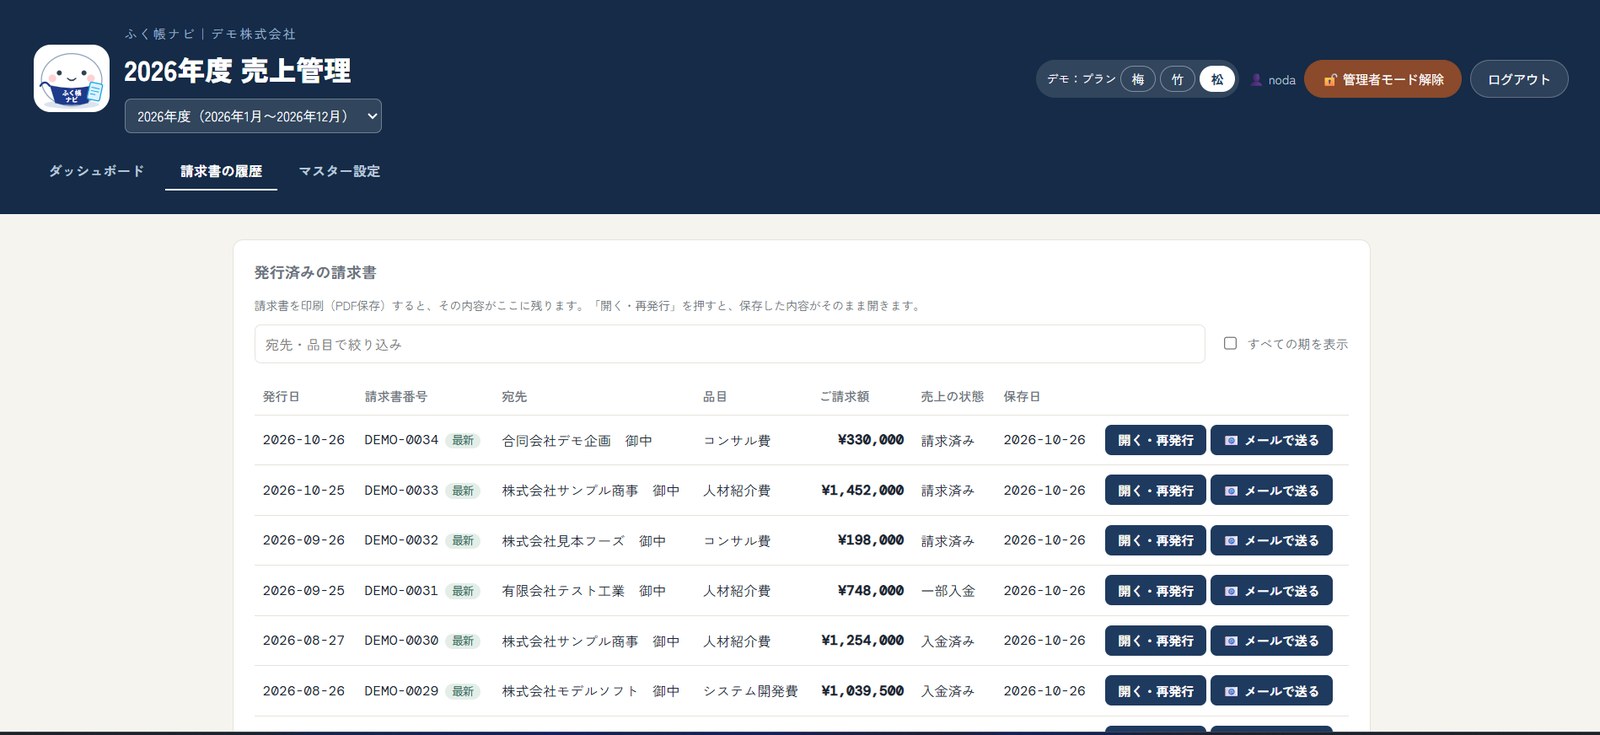Mail invoice DEMO-0032 with メールで送る
The height and width of the screenshot is (735, 1600).
coord(1271,540)
